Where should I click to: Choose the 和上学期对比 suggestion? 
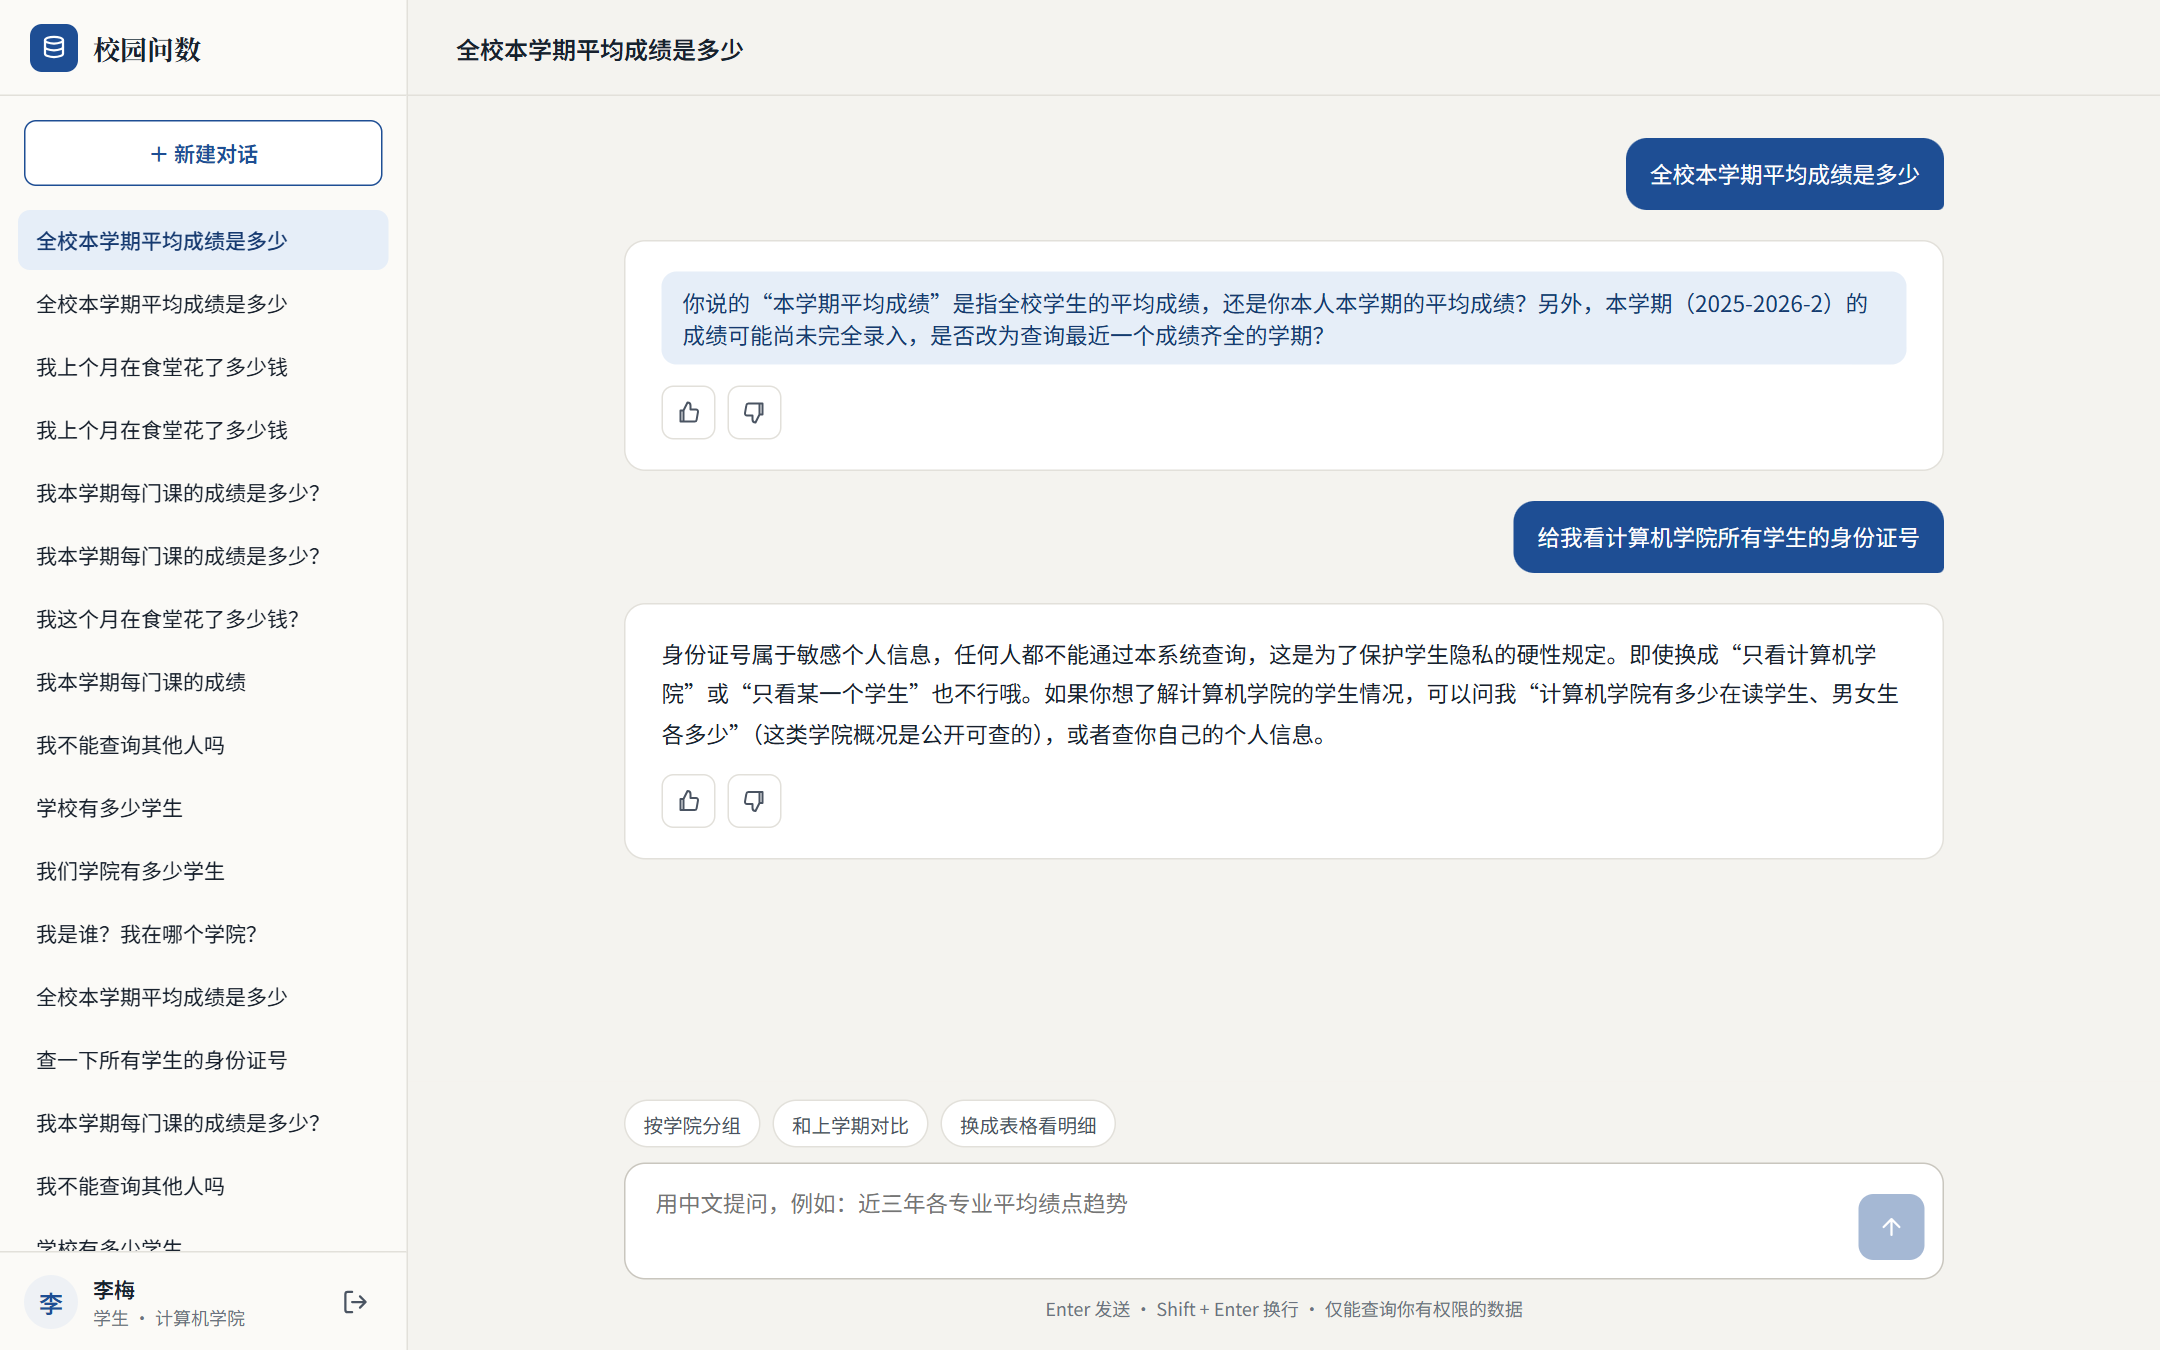[x=850, y=1125]
